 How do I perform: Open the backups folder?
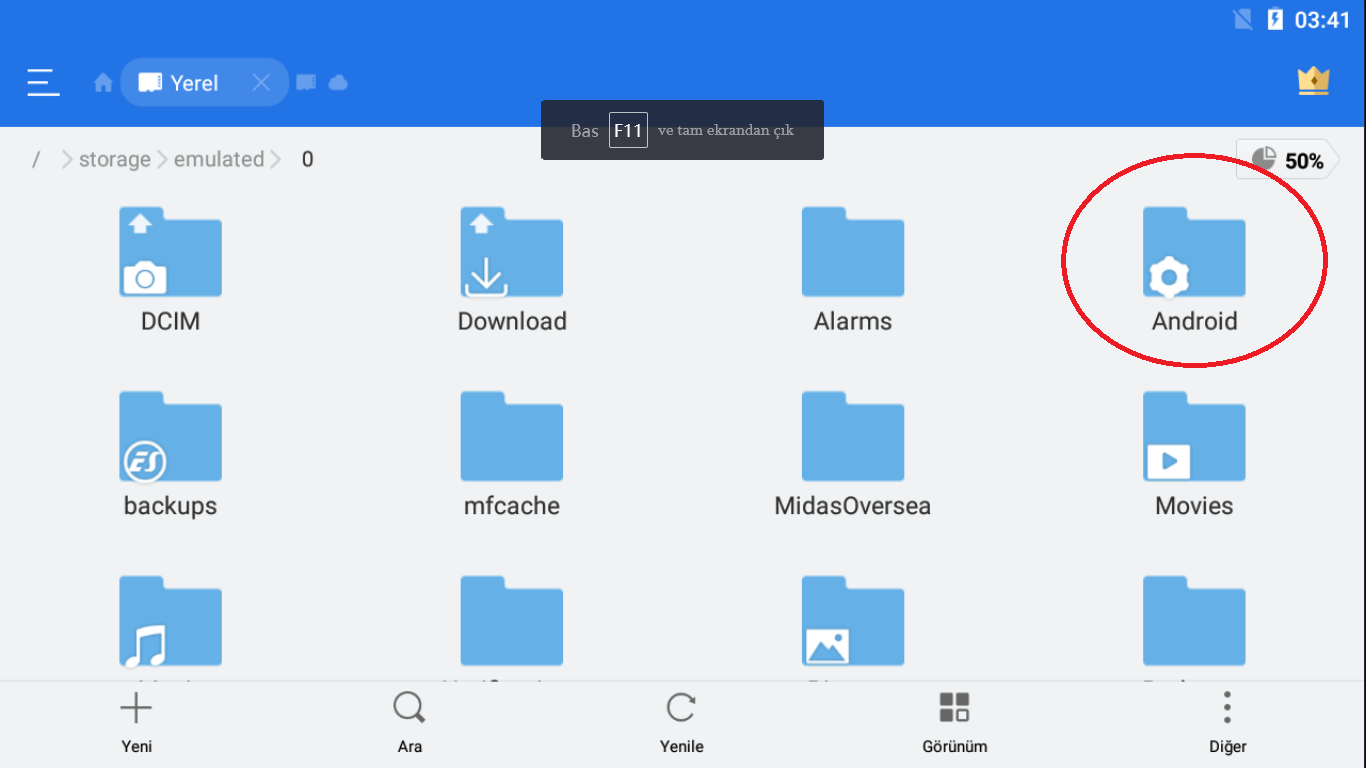[x=170, y=437]
